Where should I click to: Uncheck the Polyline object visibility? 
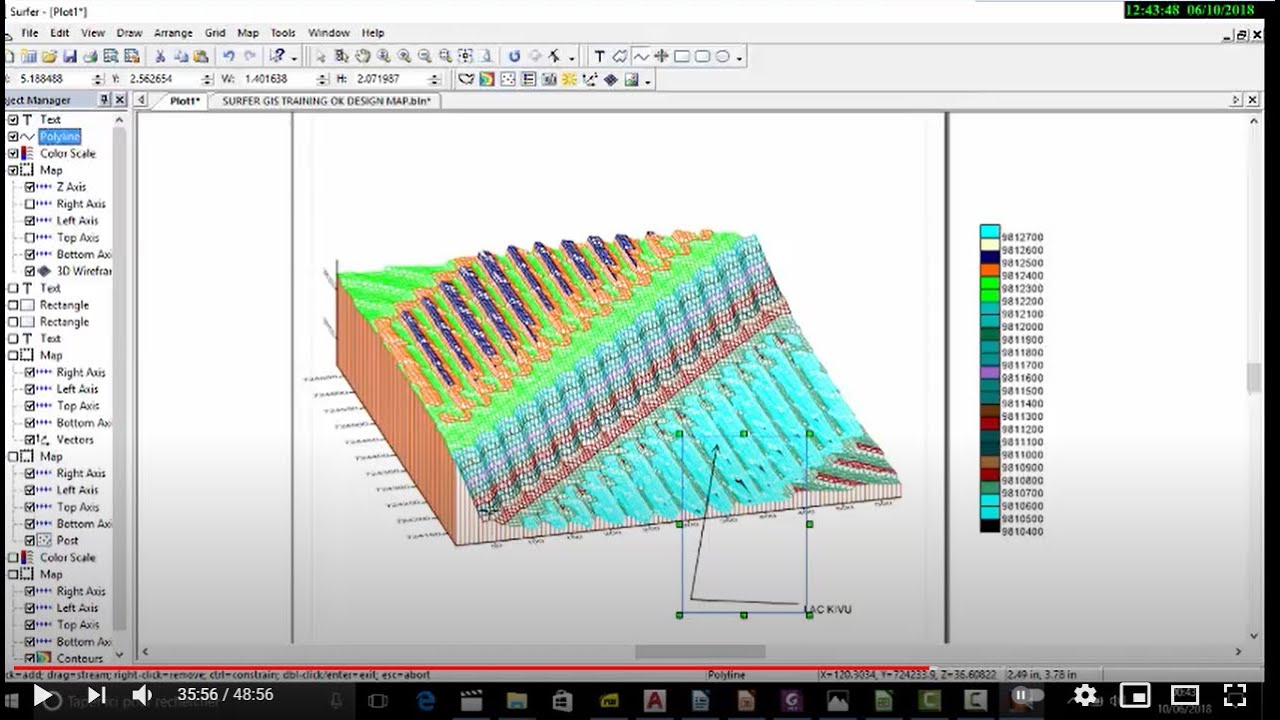tap(13, 136)
